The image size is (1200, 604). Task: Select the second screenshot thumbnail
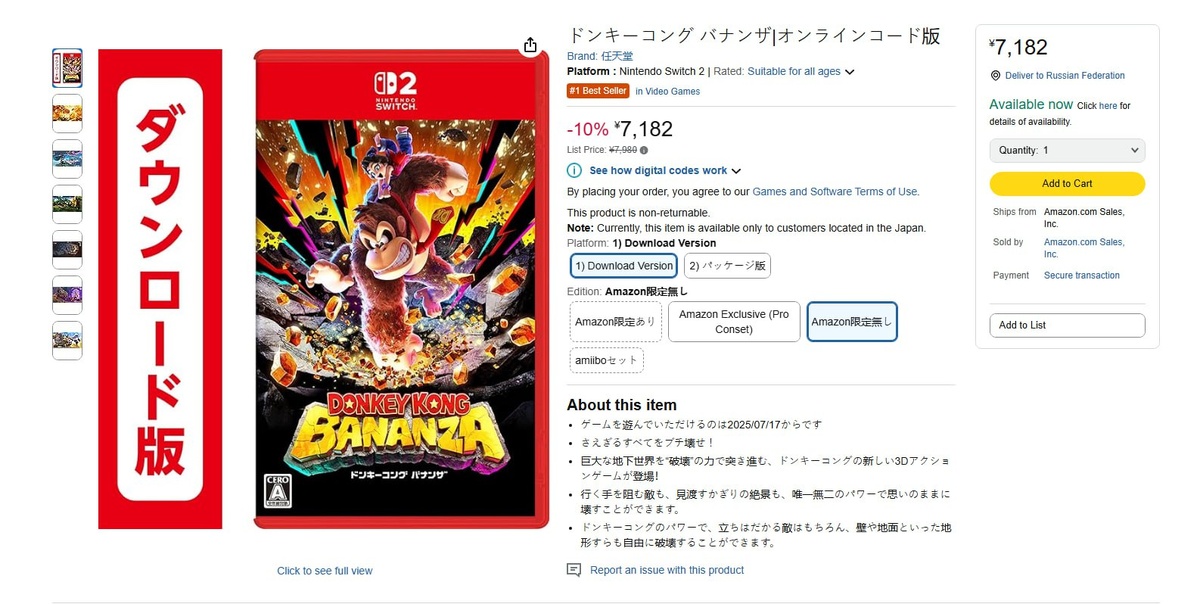pyautogui.click(x=67, y=158)
